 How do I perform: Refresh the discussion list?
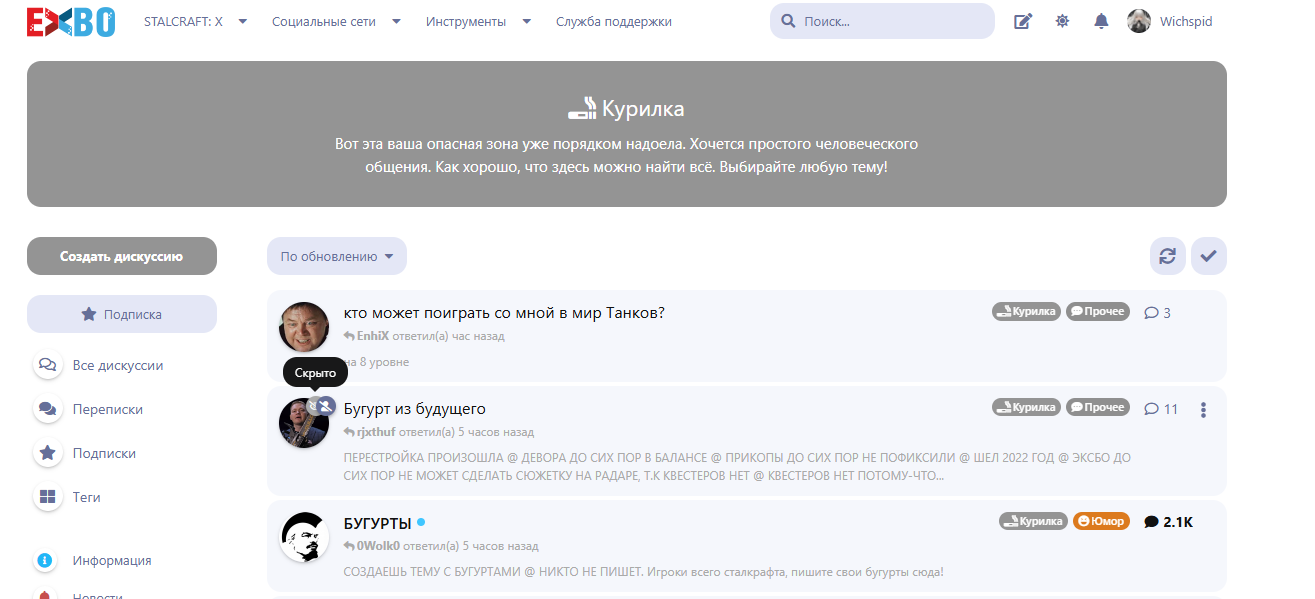(x=1167, y=256)
